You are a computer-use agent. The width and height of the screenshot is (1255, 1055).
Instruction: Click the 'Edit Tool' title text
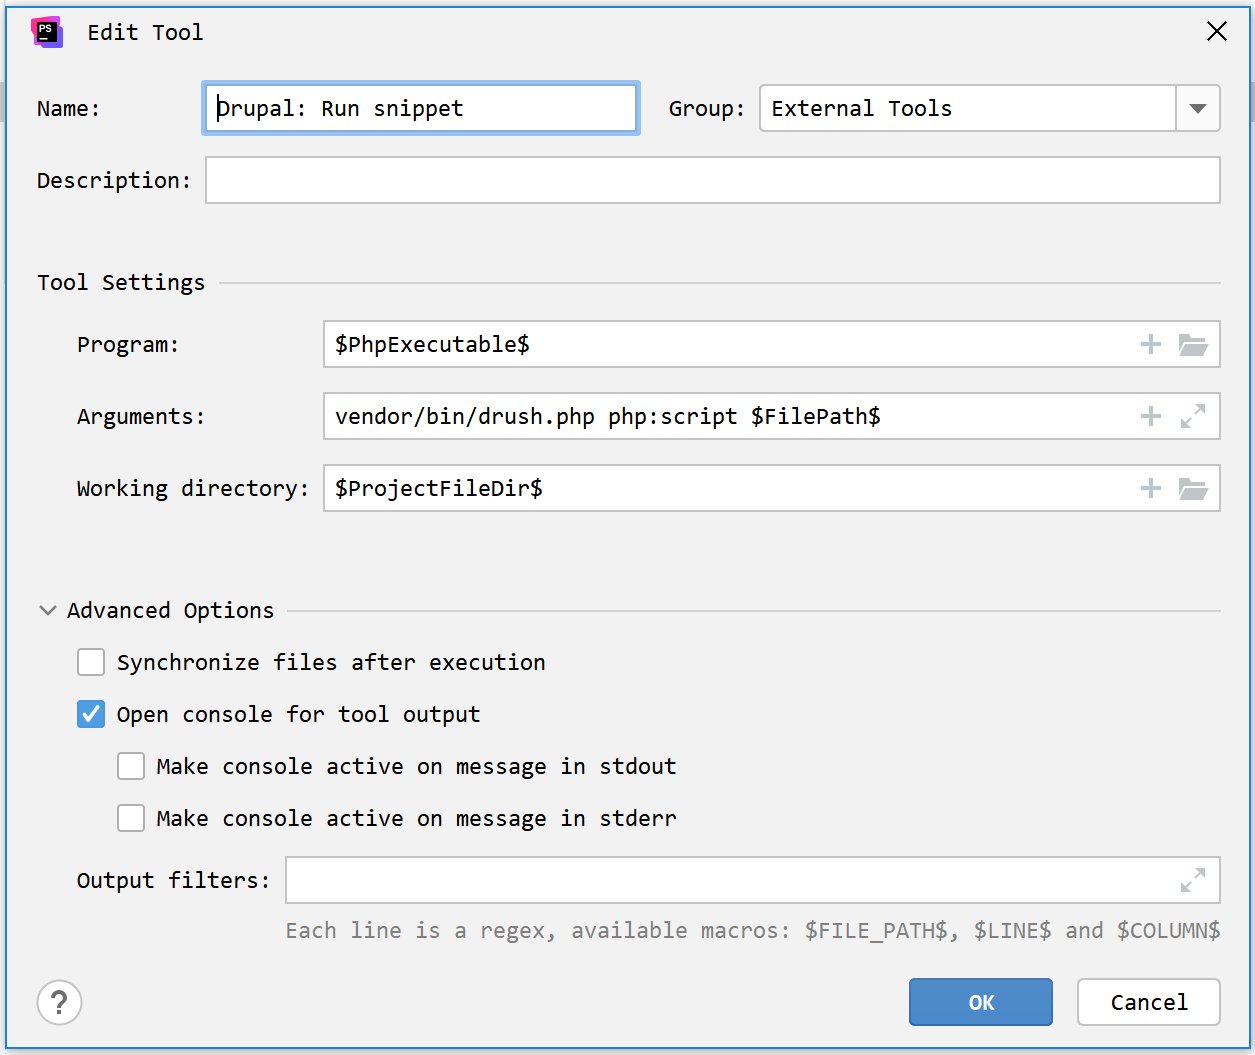(x=145, y=32)
